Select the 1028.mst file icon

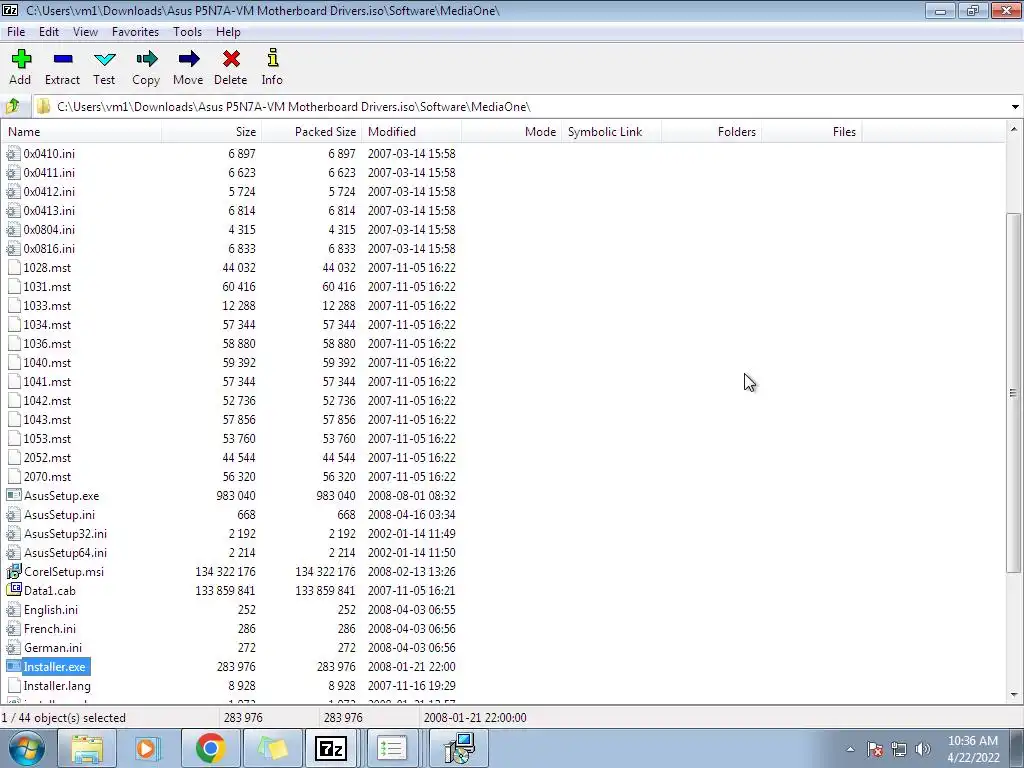click(14, 268)
